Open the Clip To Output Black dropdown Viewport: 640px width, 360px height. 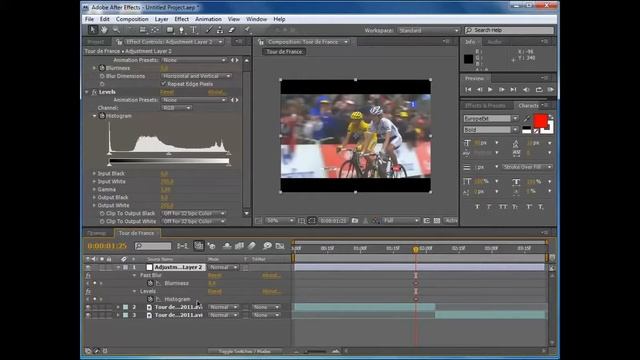194,213
